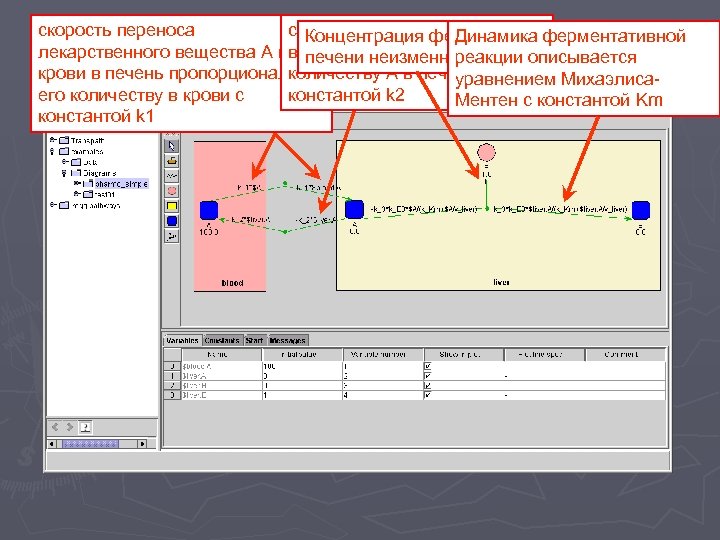Click the liver compartment label
Screen dimensions: 720x540
(x=501, y=282)
